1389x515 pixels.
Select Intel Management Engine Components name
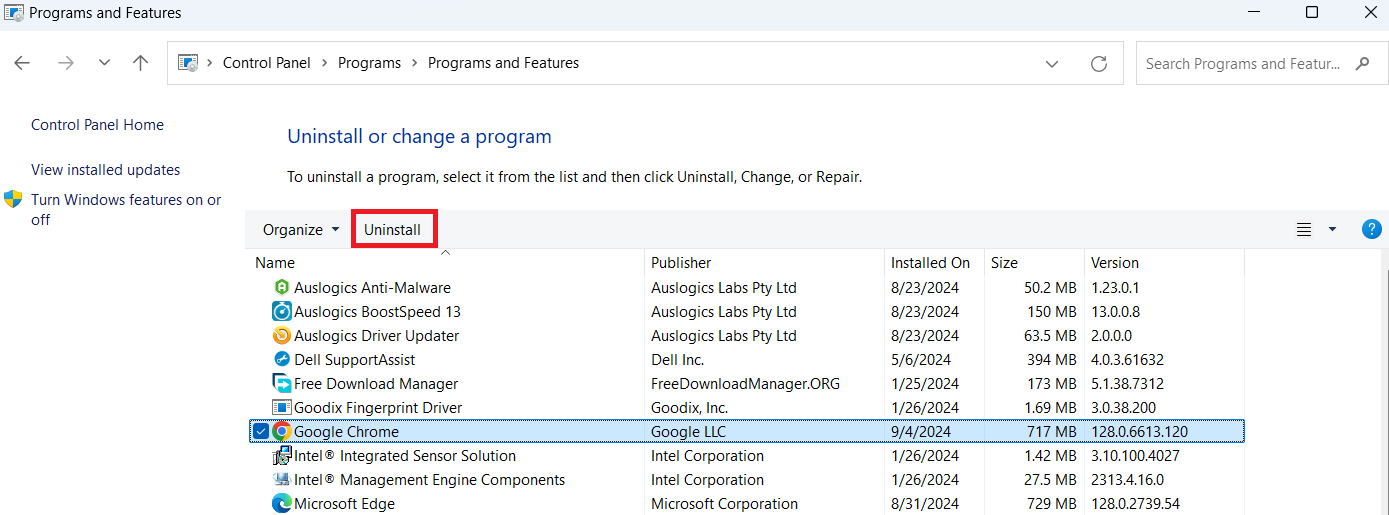pos(429,480)
